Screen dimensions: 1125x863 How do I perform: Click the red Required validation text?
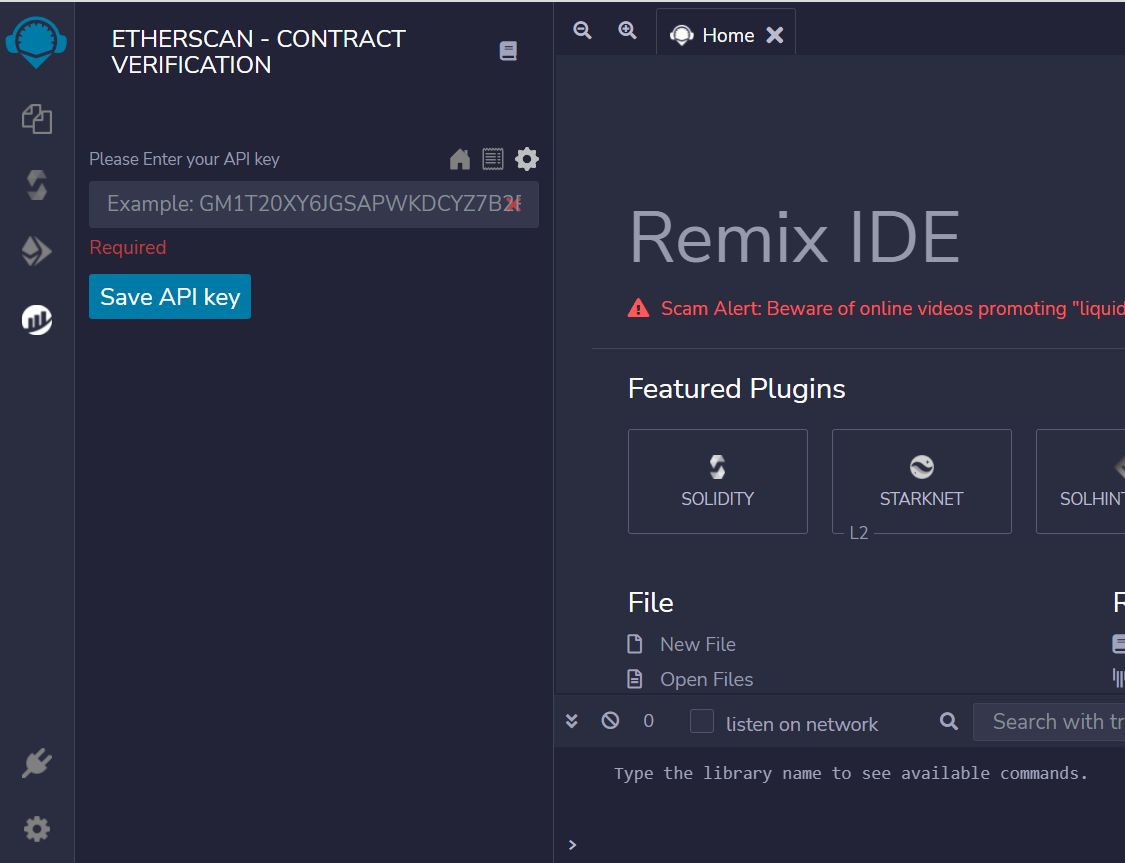tap(128, 247)
